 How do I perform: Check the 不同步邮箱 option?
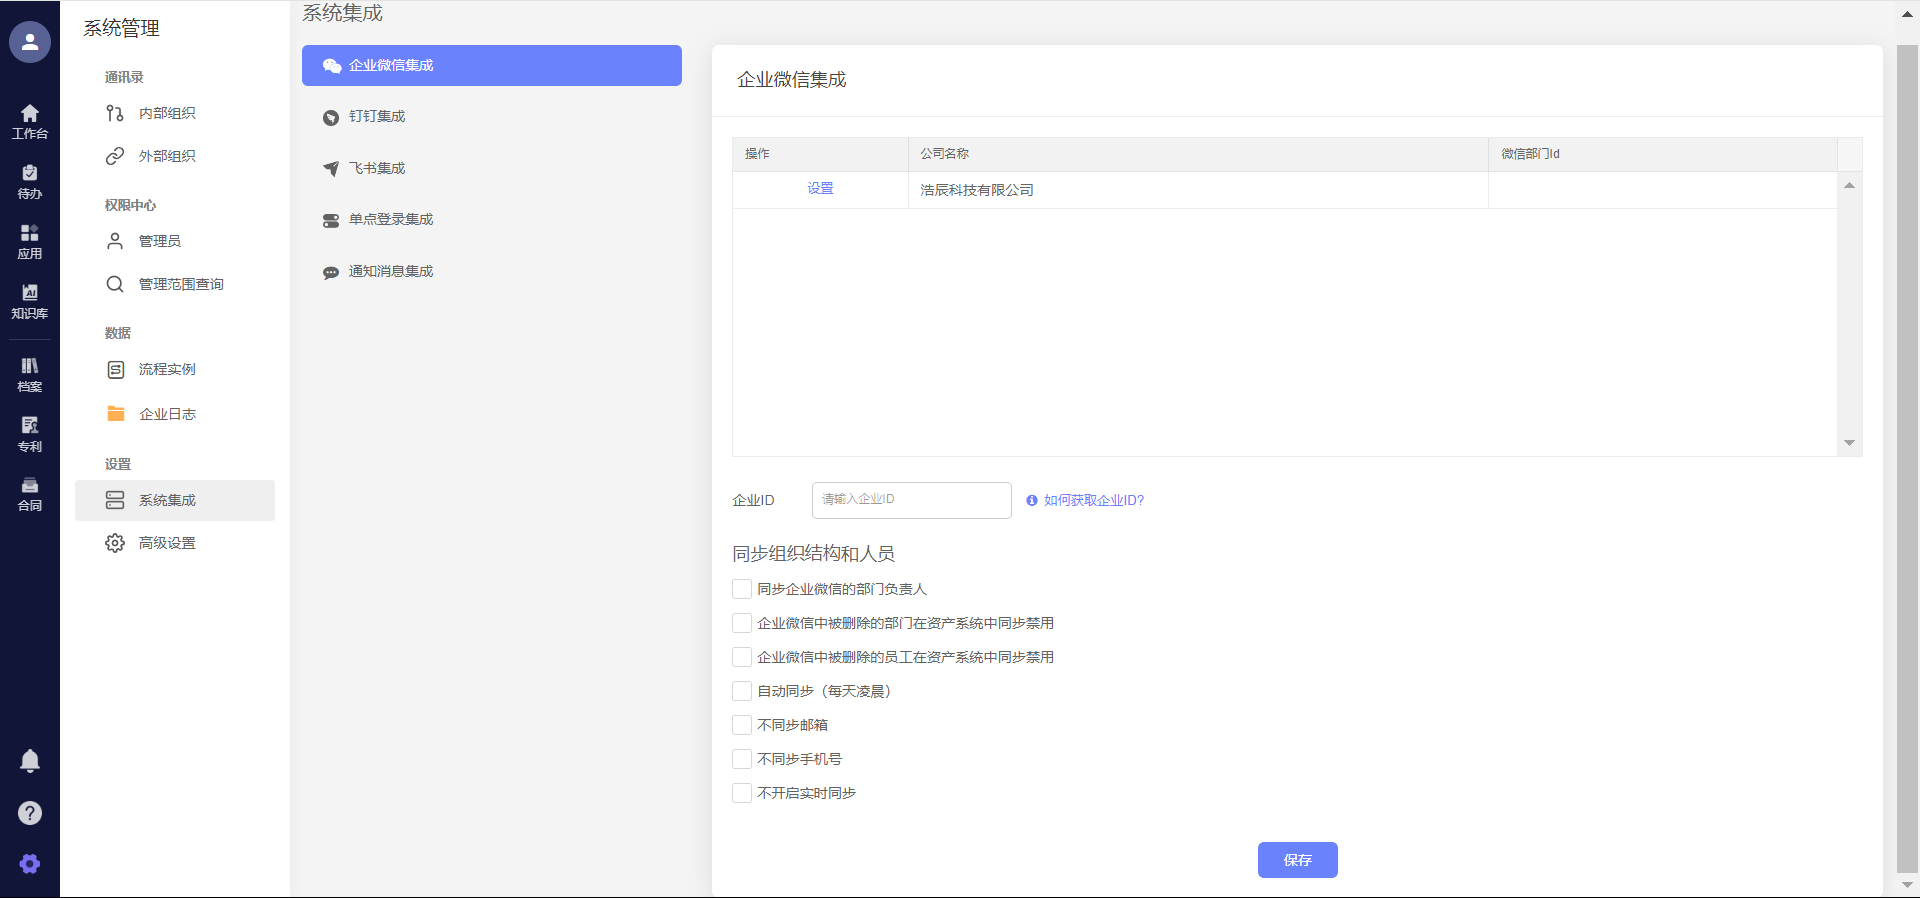[x=742, y=725]
